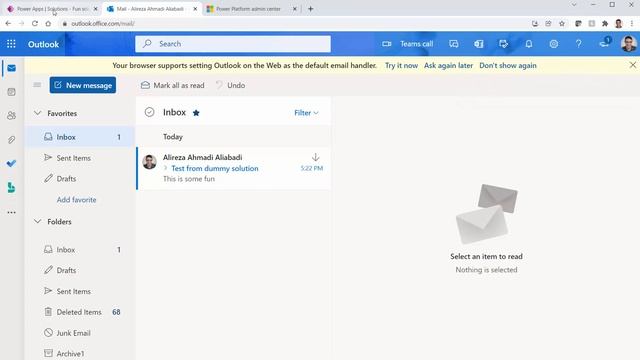640x360 pixels.
Task: Open Junk Email folder
Action: point(80,333)
